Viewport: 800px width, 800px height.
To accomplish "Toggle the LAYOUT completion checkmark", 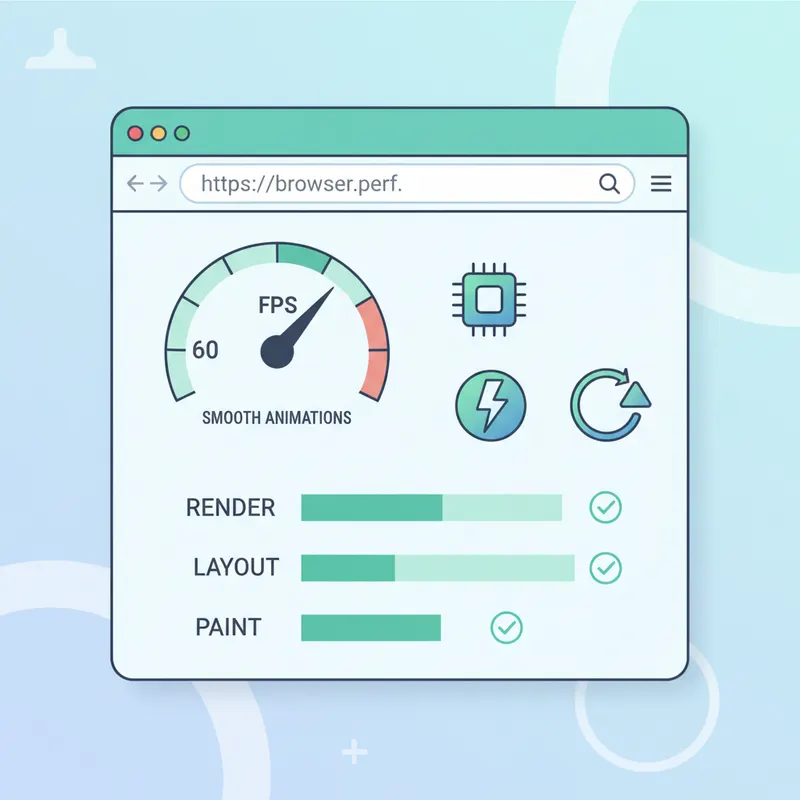I will point(605,568).
